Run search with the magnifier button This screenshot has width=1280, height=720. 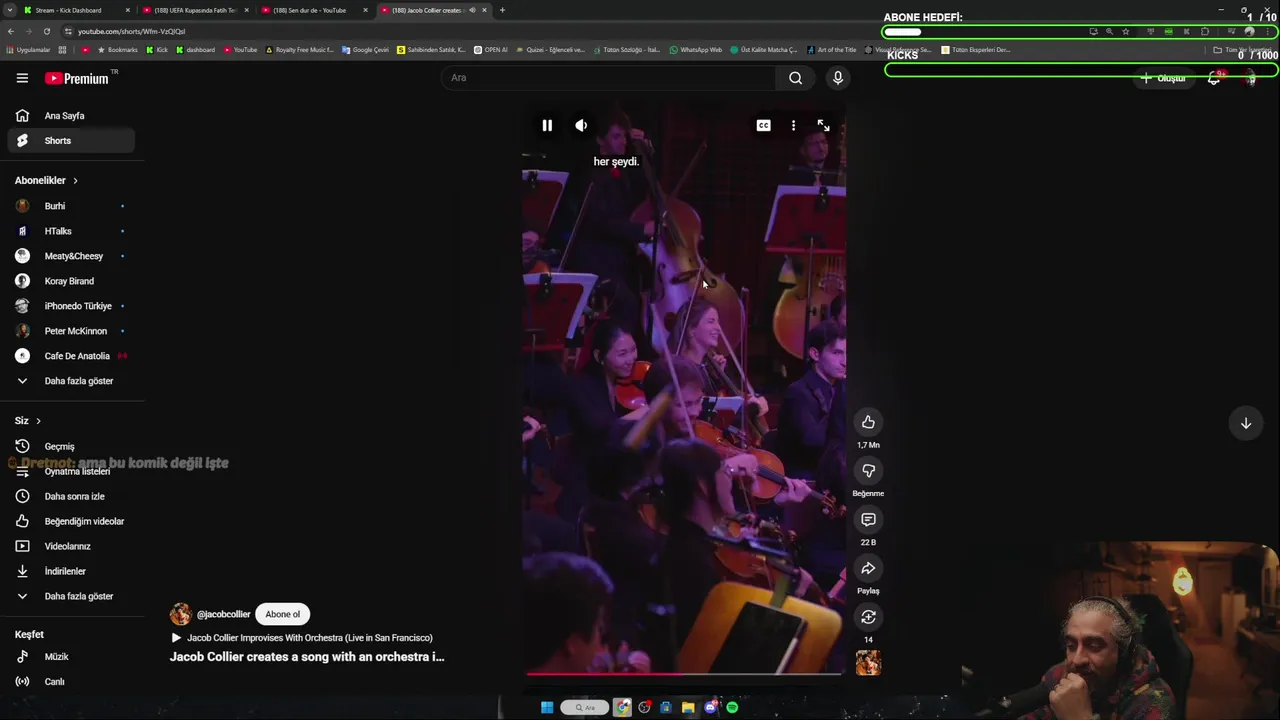[x=795, y=78]
